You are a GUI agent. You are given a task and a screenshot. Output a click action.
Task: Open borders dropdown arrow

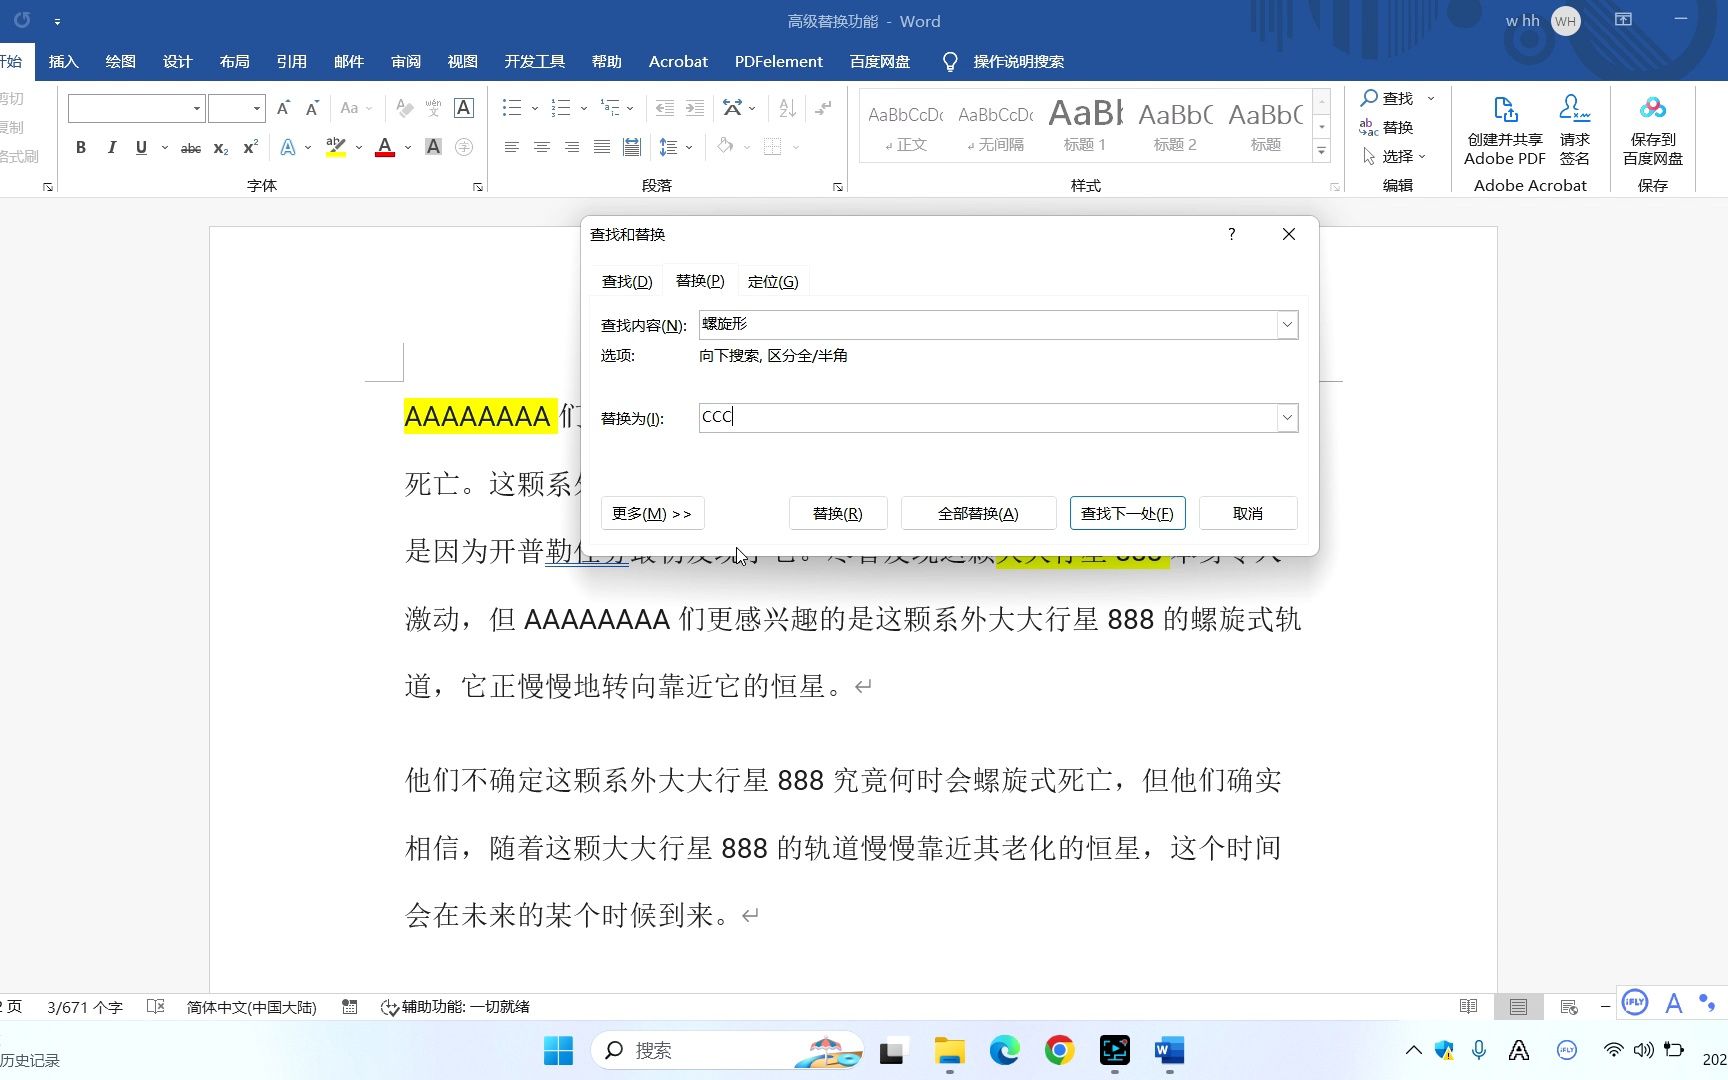coord(796,148)
